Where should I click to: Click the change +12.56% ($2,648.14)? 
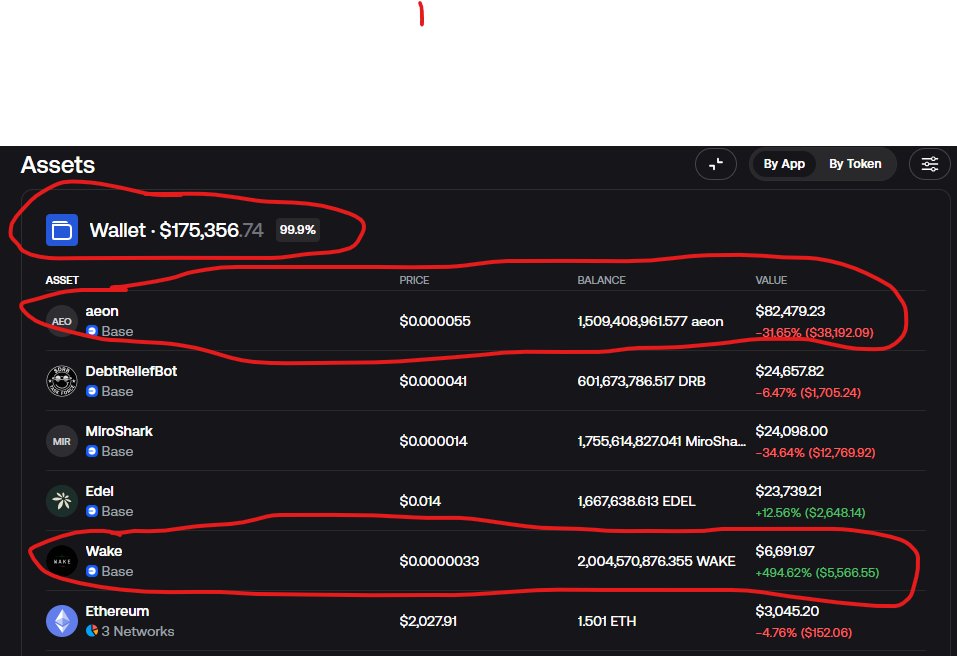811,513
